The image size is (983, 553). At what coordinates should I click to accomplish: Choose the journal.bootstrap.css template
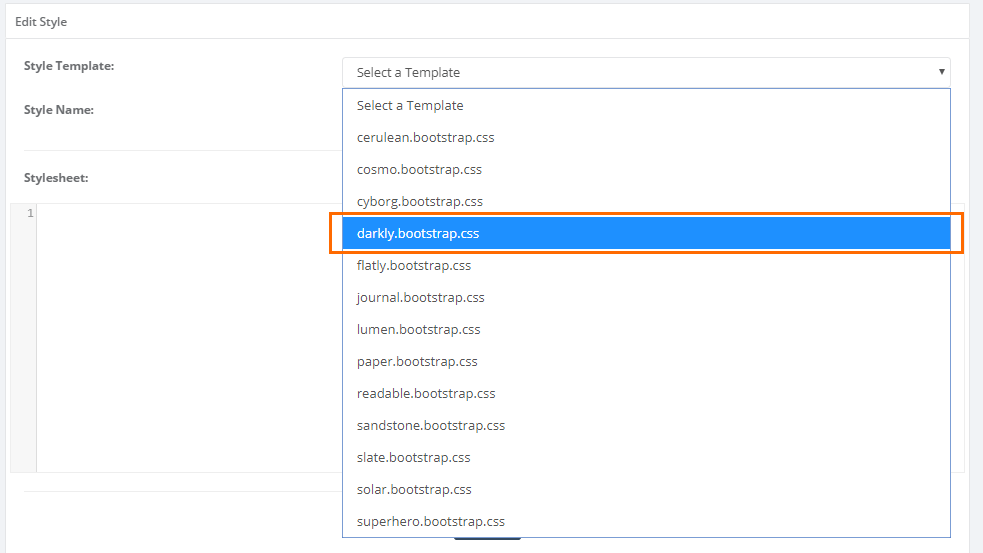[420, 297]
